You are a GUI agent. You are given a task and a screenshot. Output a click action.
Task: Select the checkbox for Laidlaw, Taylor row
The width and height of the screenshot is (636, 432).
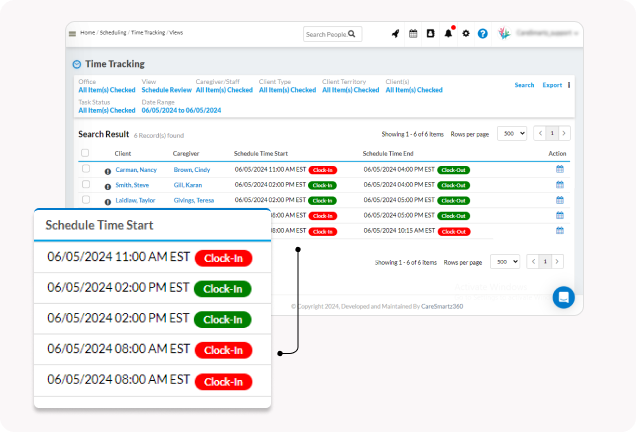pyautogui.click(x=85, y=200)
